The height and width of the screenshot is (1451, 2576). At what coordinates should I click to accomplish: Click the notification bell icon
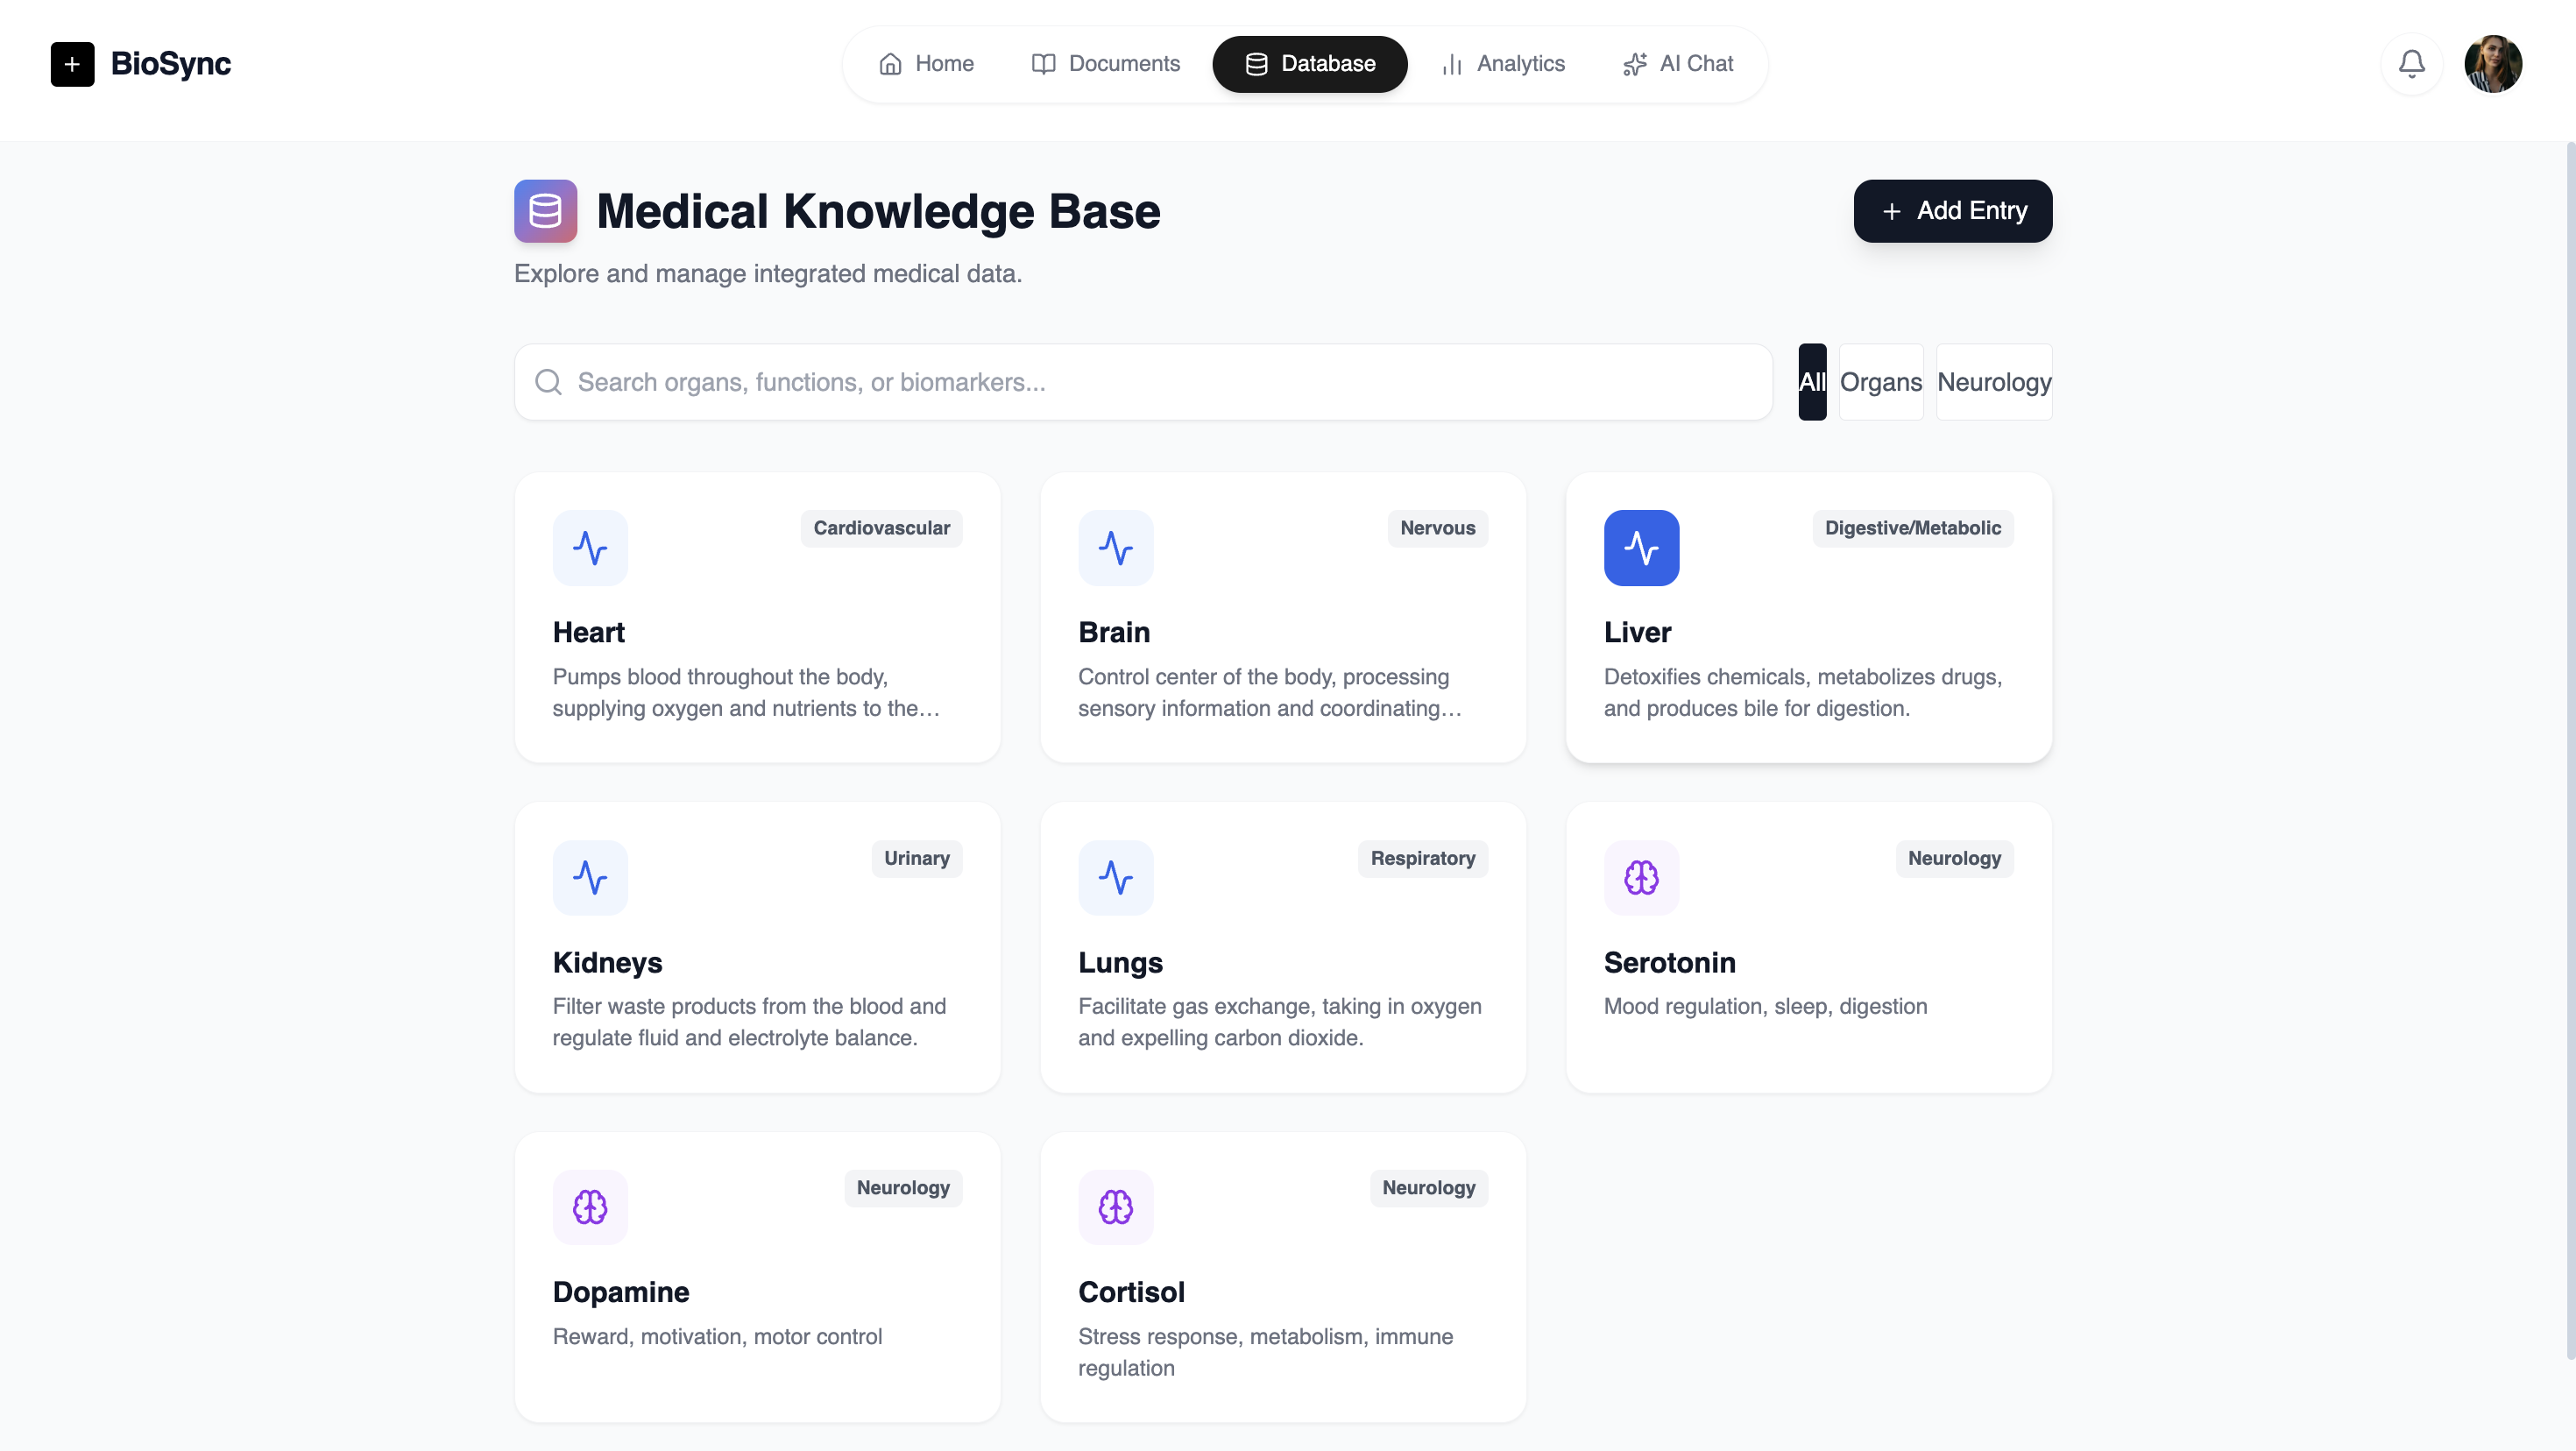pyautogui.click(x=2411, y=64)
